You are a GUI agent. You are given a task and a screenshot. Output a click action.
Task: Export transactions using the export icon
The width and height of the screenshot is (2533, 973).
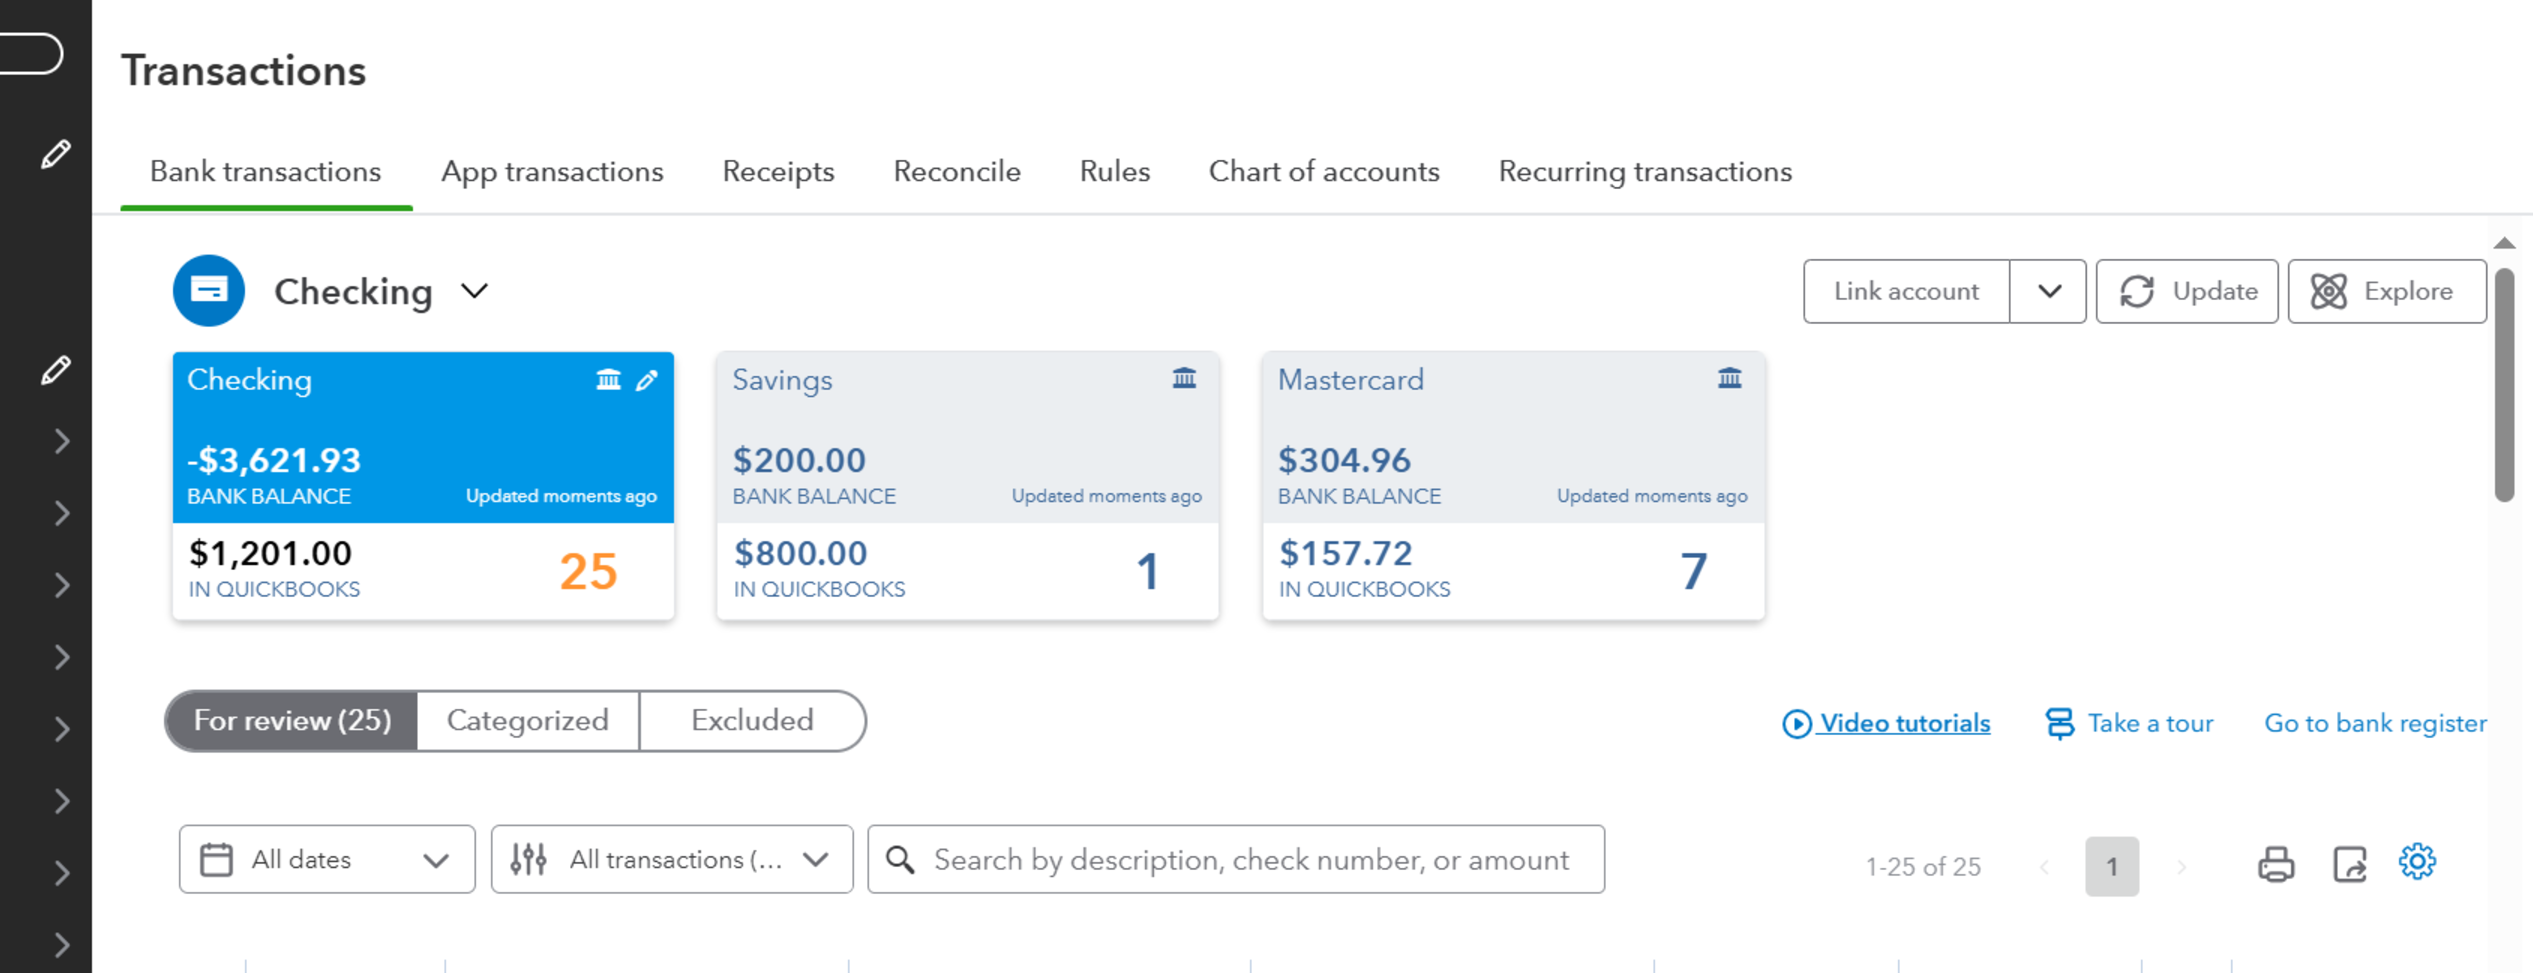click(2350, 864)
